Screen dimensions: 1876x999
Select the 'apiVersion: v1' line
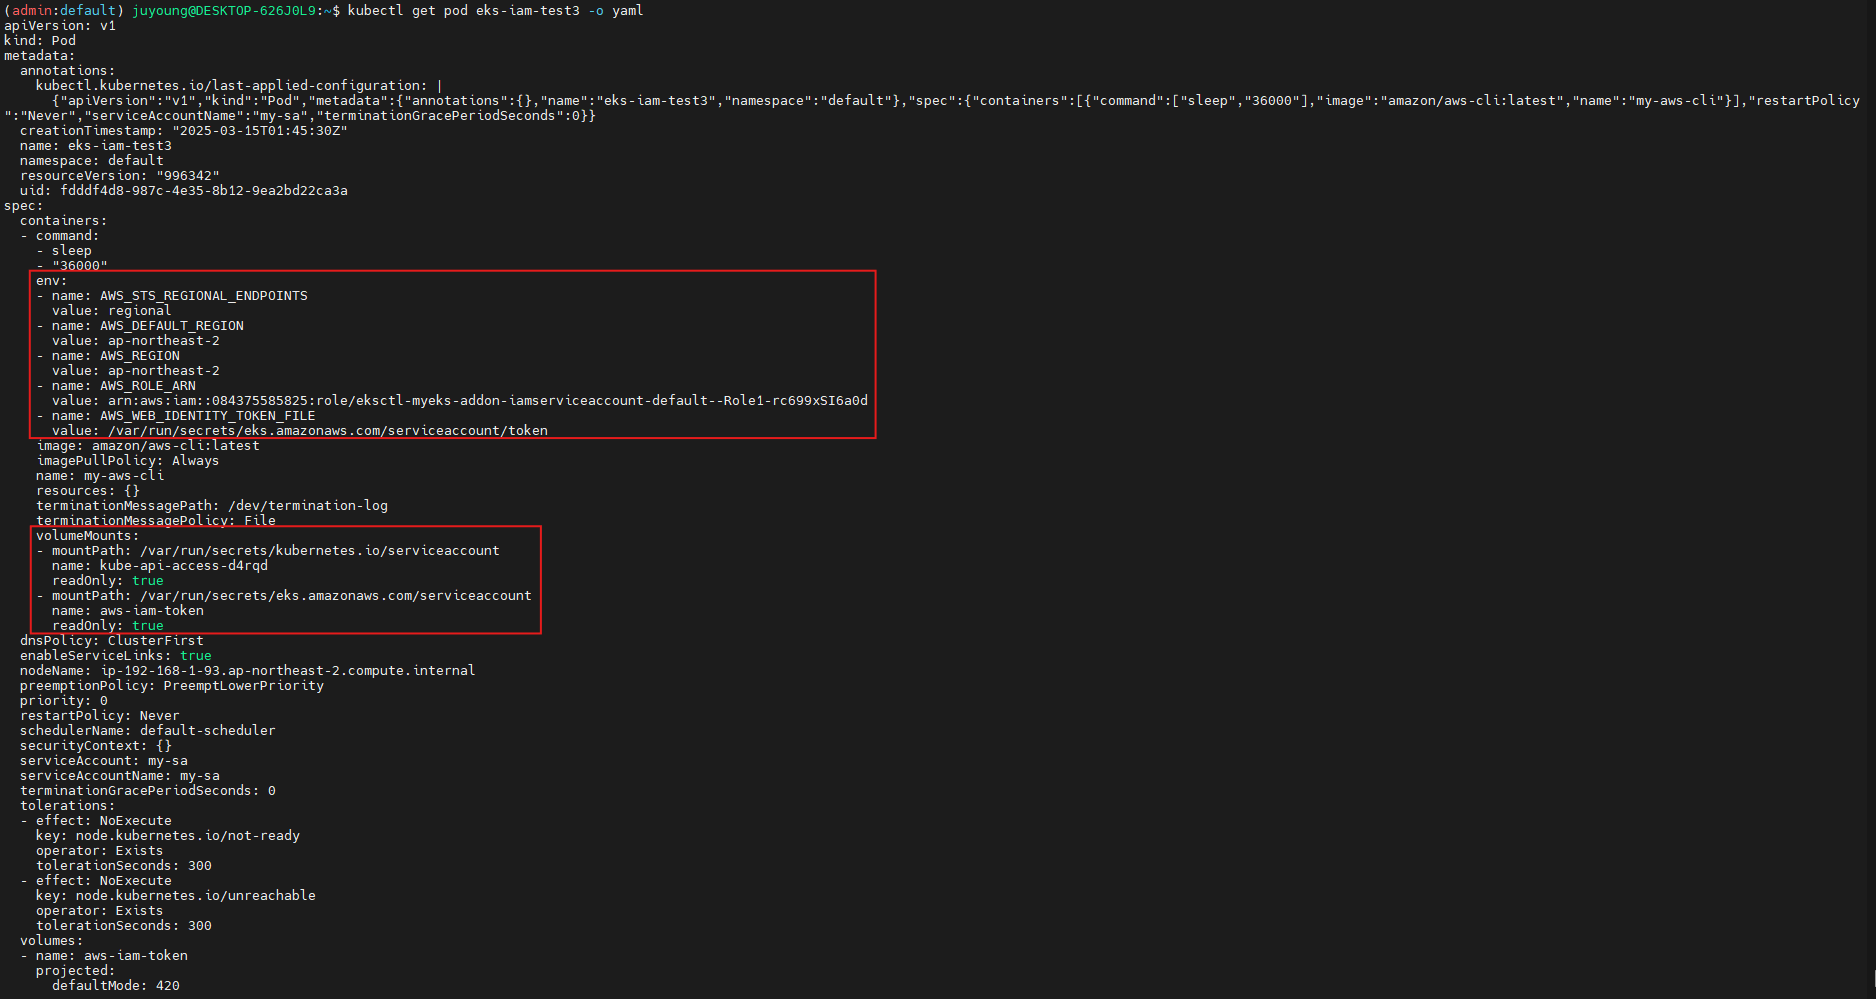click(x=60, y=26)
